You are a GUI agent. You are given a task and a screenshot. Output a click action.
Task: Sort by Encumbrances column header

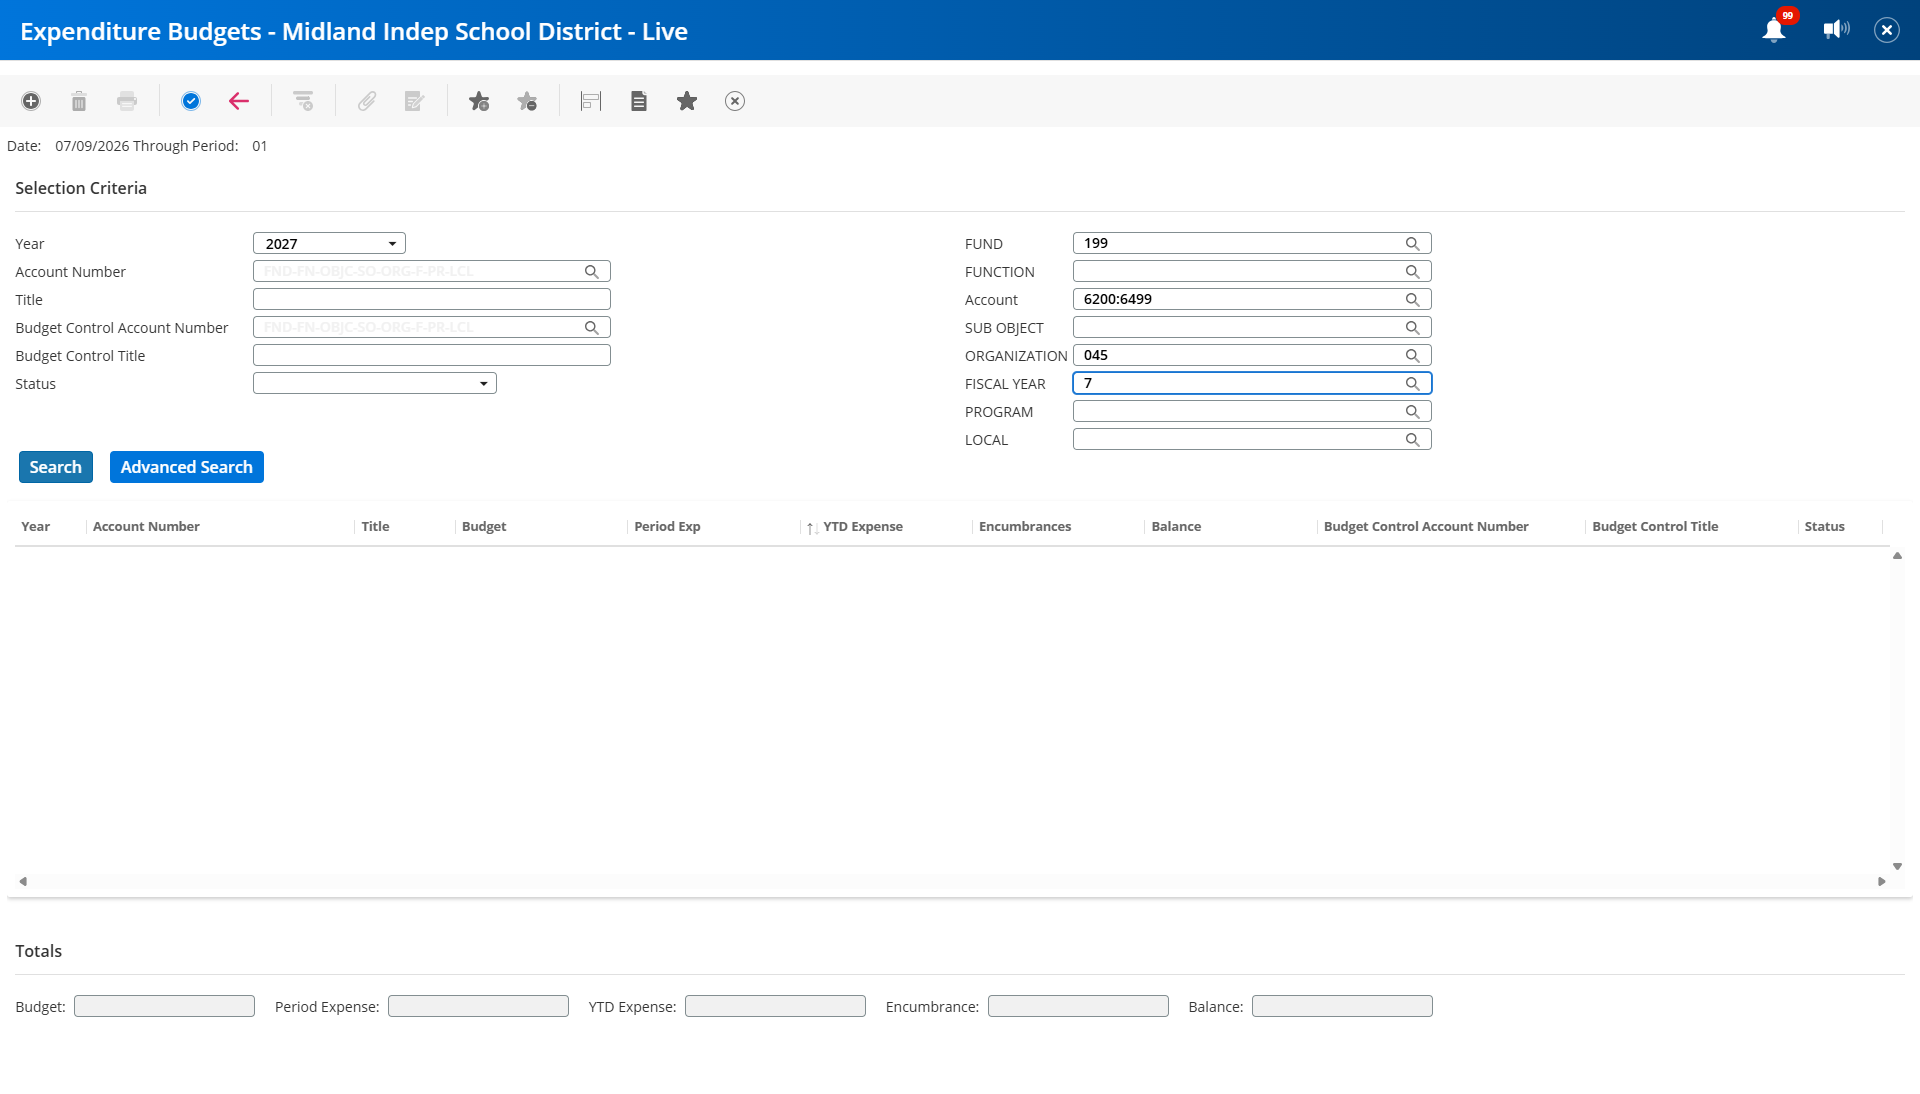coord(1025,527)
